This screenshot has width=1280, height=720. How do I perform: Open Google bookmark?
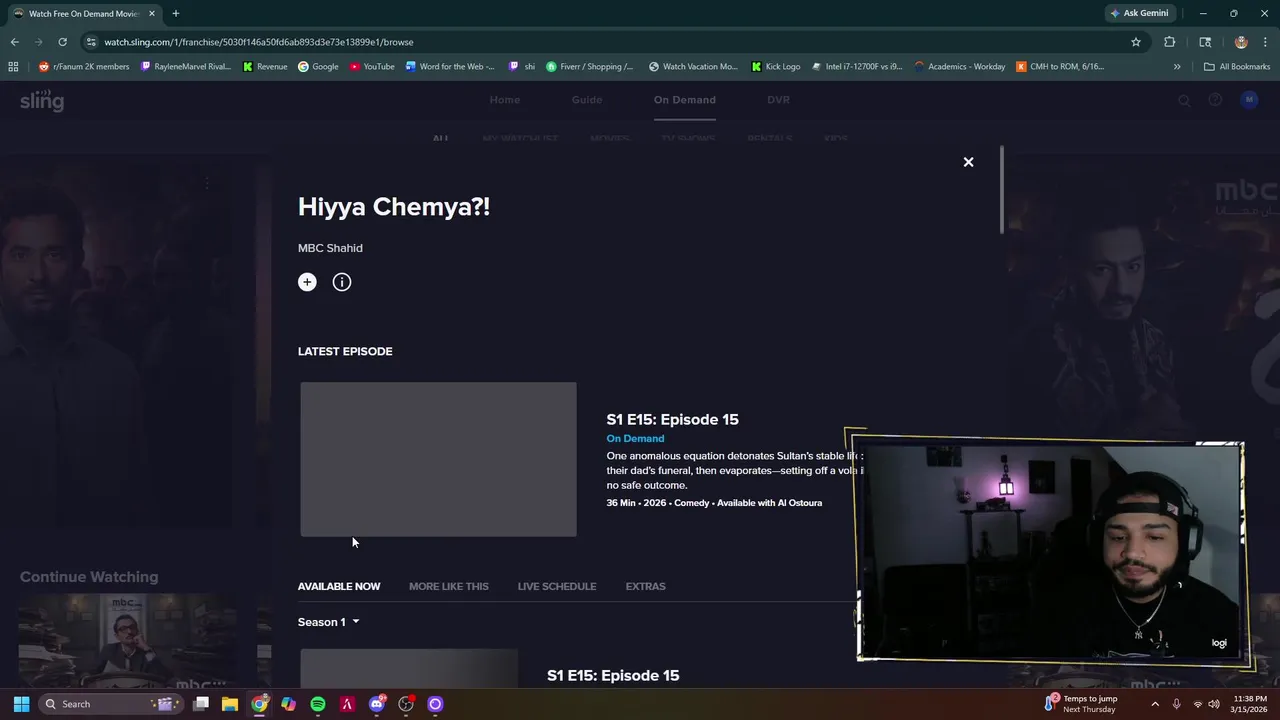click(318, 66)
